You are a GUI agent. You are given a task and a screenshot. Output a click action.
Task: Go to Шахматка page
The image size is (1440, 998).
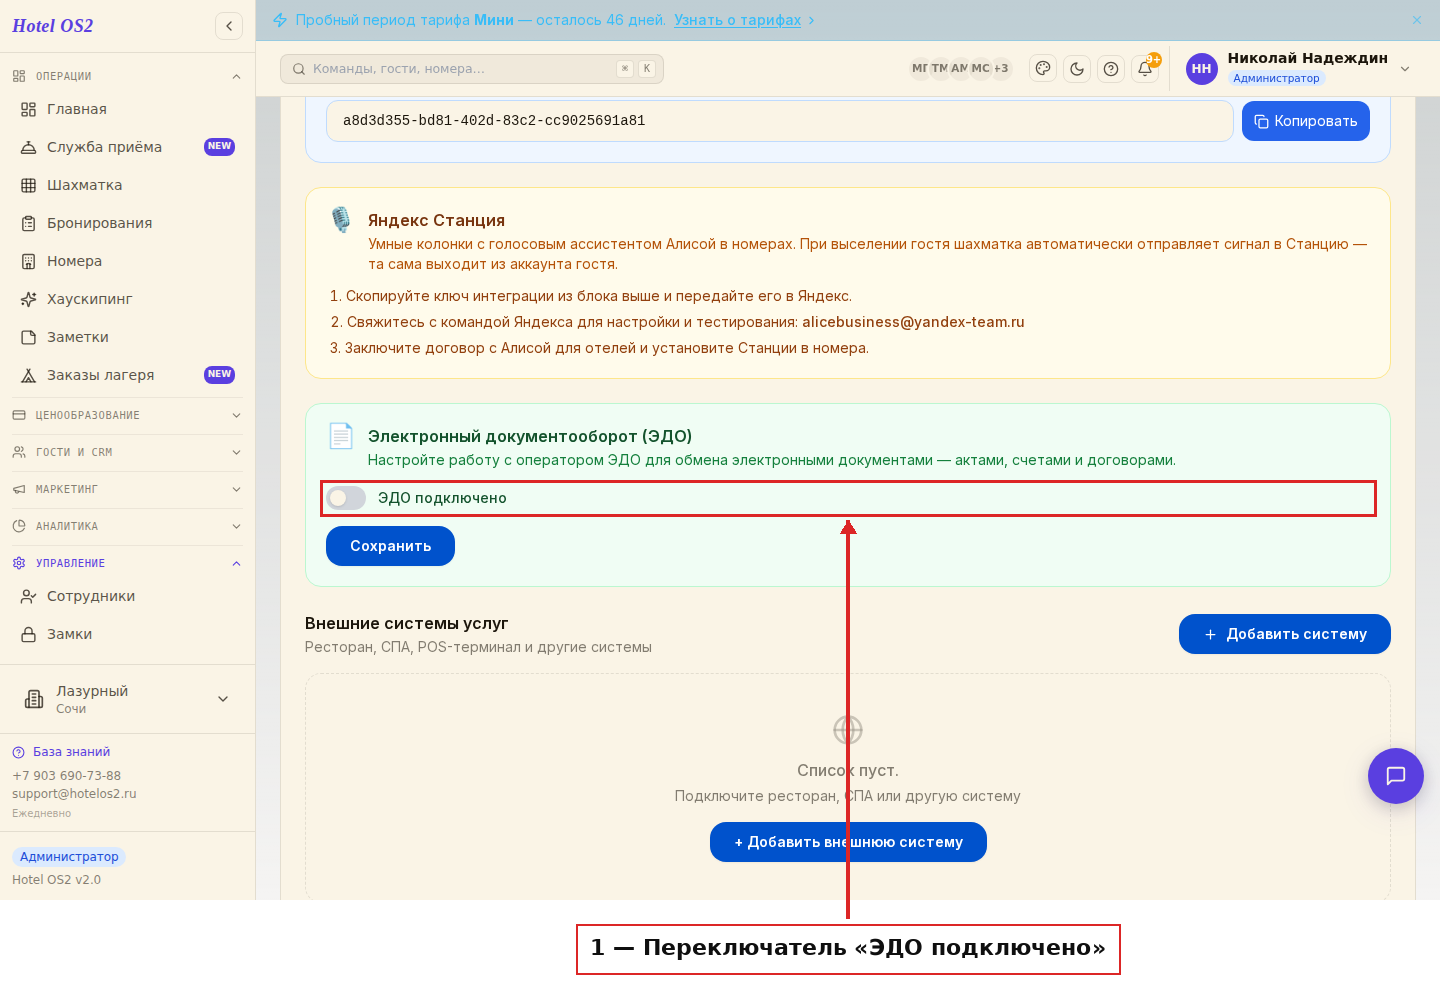tap(127, 185)
